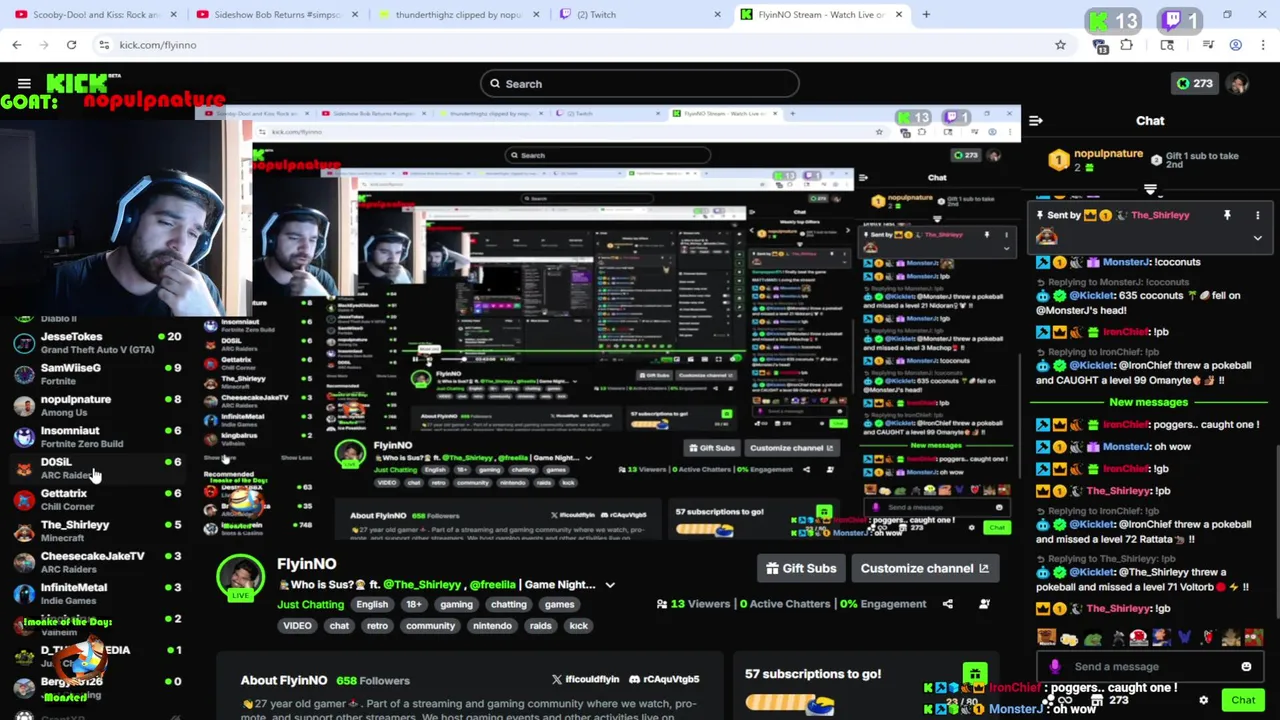Expand the stream title dropdown
The width and height of the screenshot is (1280, 720).
coord(610,585)
